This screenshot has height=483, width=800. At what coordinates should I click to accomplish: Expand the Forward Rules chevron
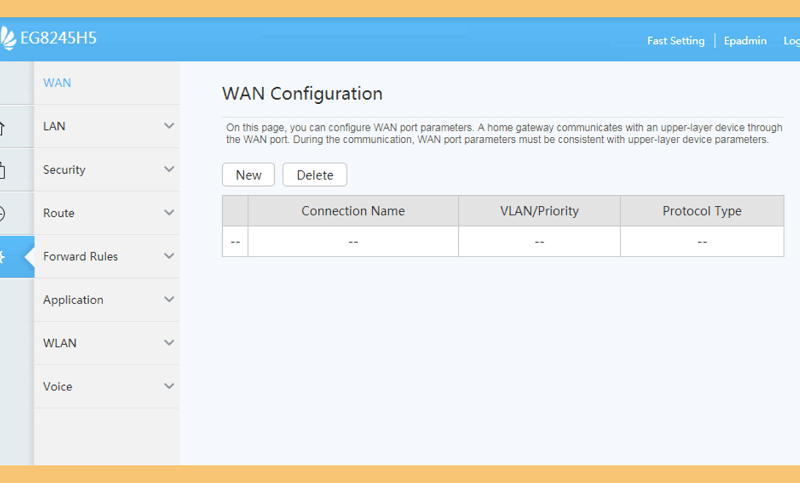pyautogui.click(x=169, y=256)
